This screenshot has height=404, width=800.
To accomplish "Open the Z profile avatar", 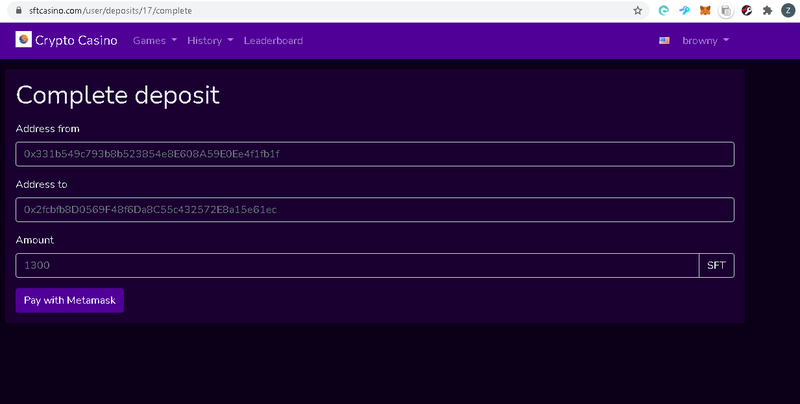I will click(788, 10).
